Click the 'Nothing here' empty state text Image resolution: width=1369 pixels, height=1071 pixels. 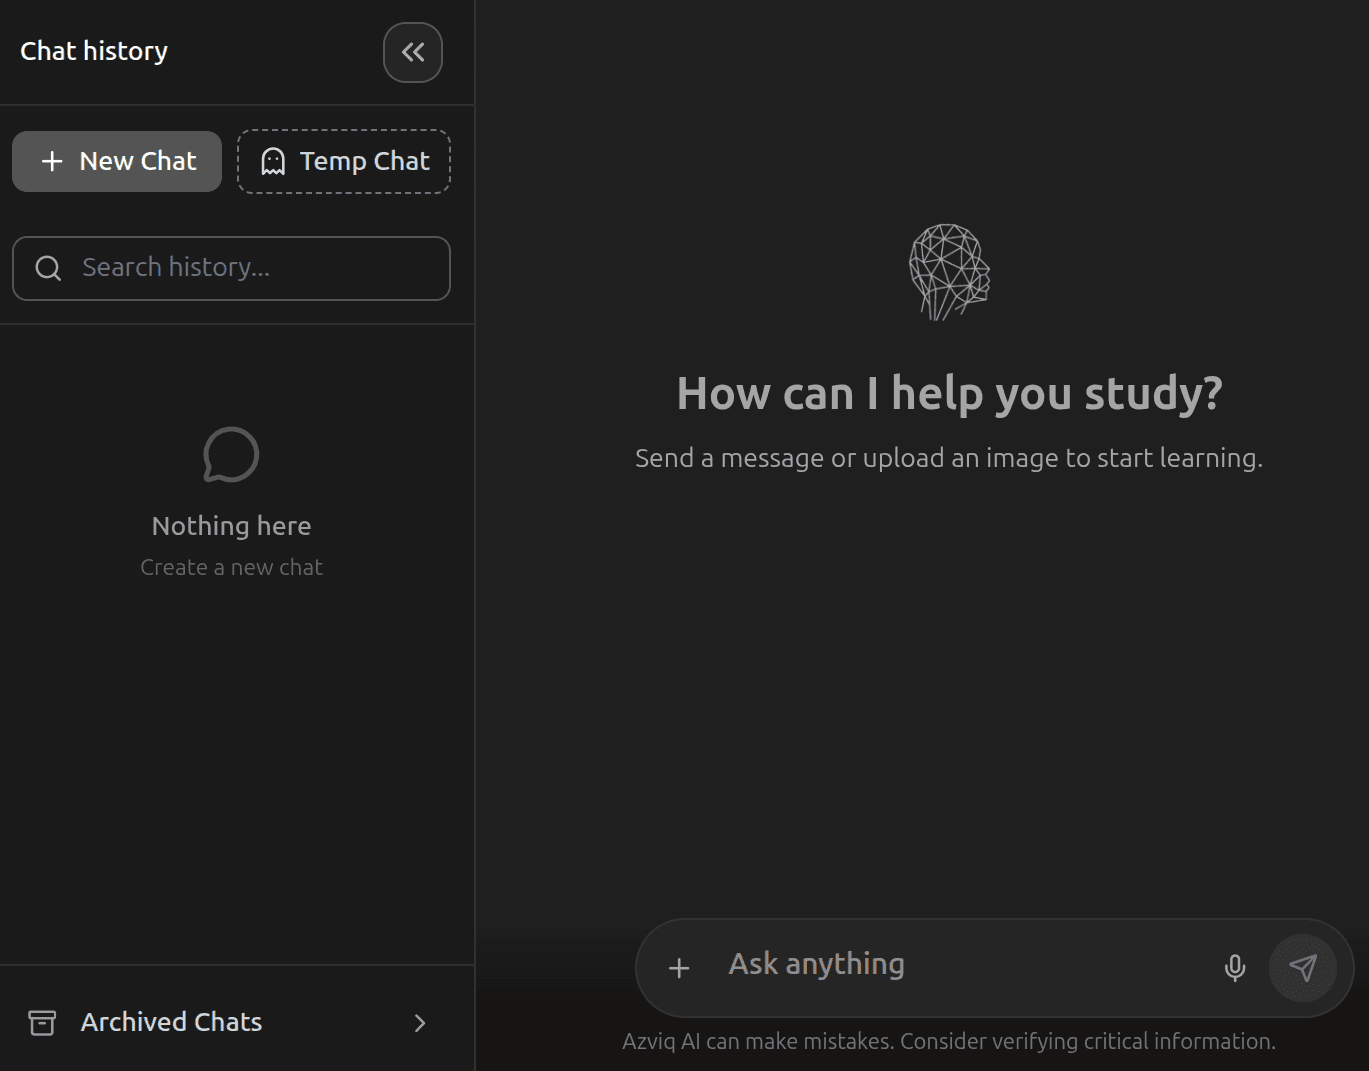coord(231,526)
